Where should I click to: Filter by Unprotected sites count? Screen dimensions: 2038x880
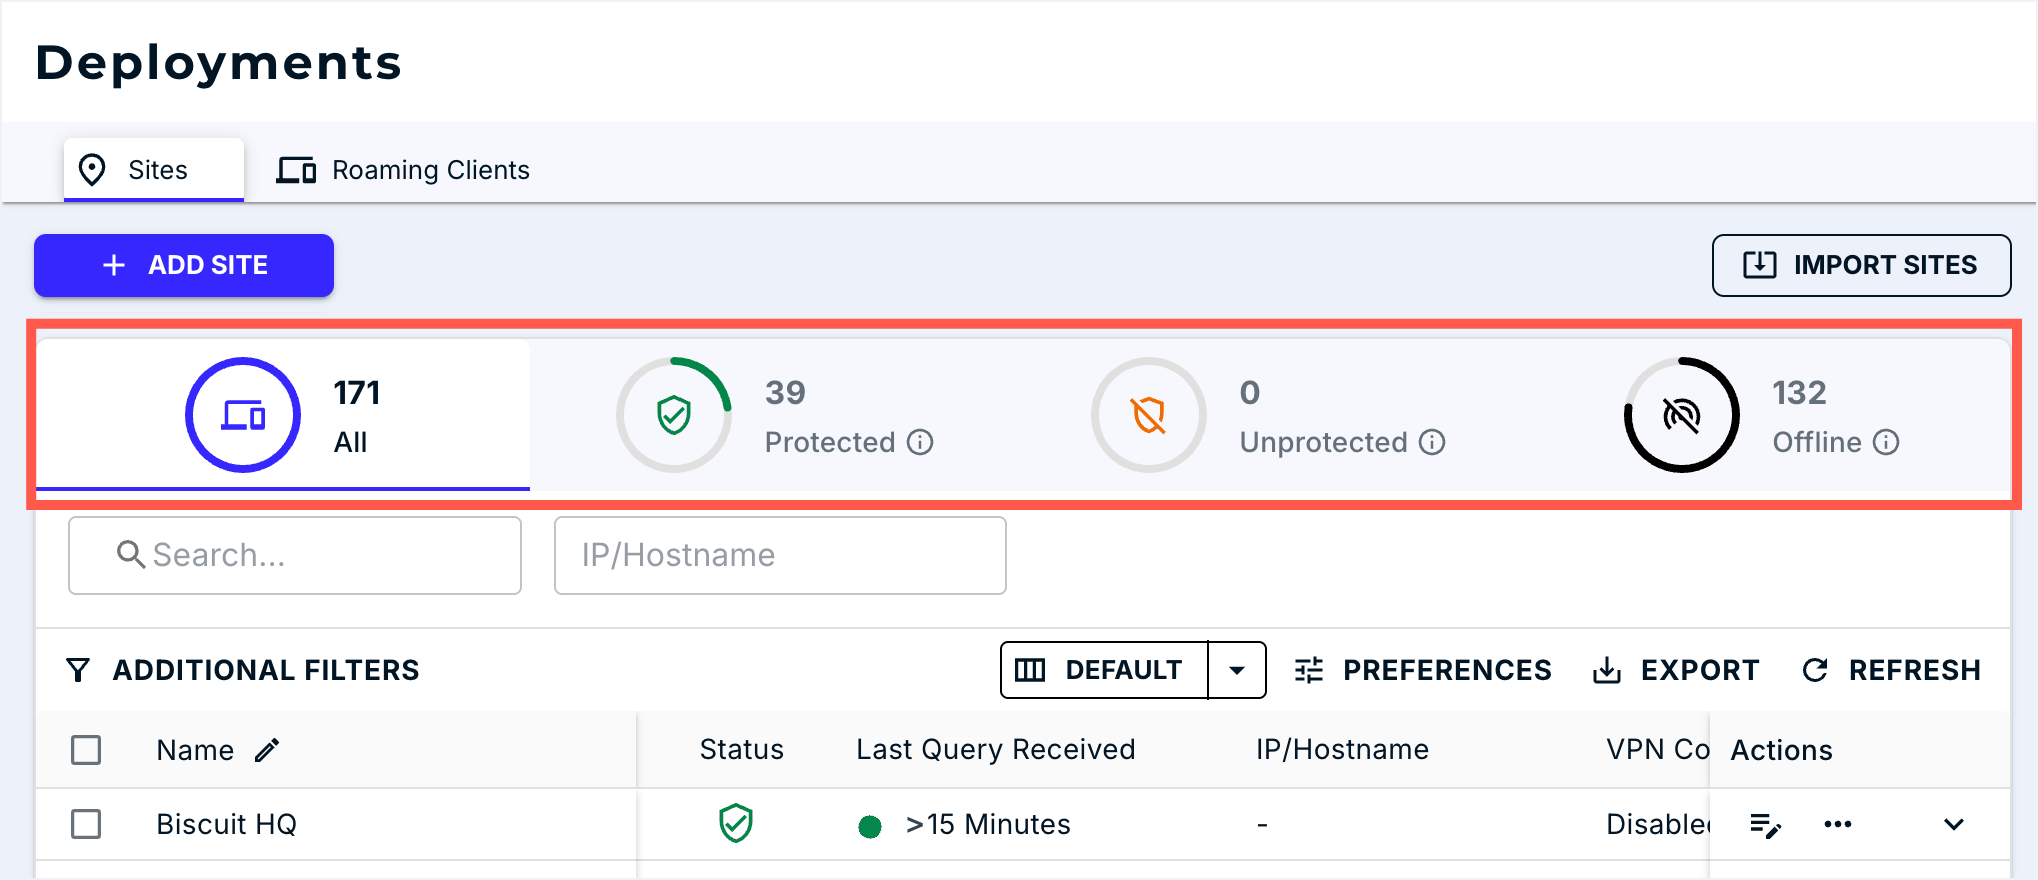click(x=1268, y=415)
